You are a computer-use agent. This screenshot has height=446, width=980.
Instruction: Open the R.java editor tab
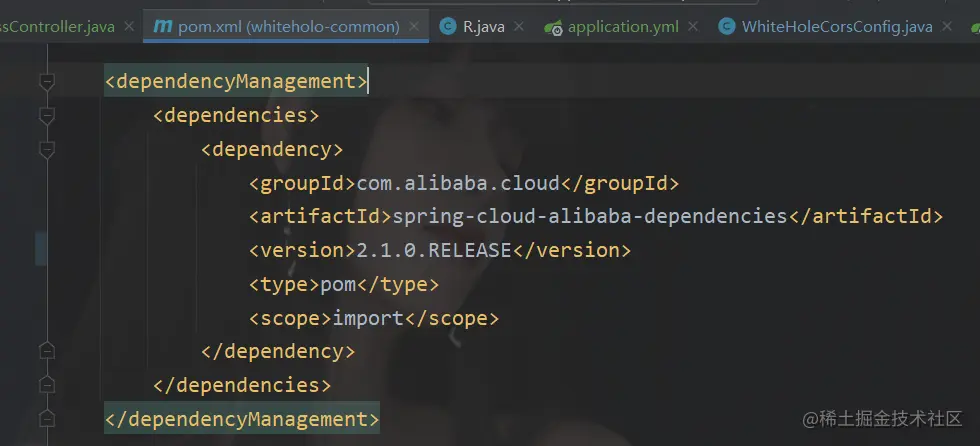(484, 27)
